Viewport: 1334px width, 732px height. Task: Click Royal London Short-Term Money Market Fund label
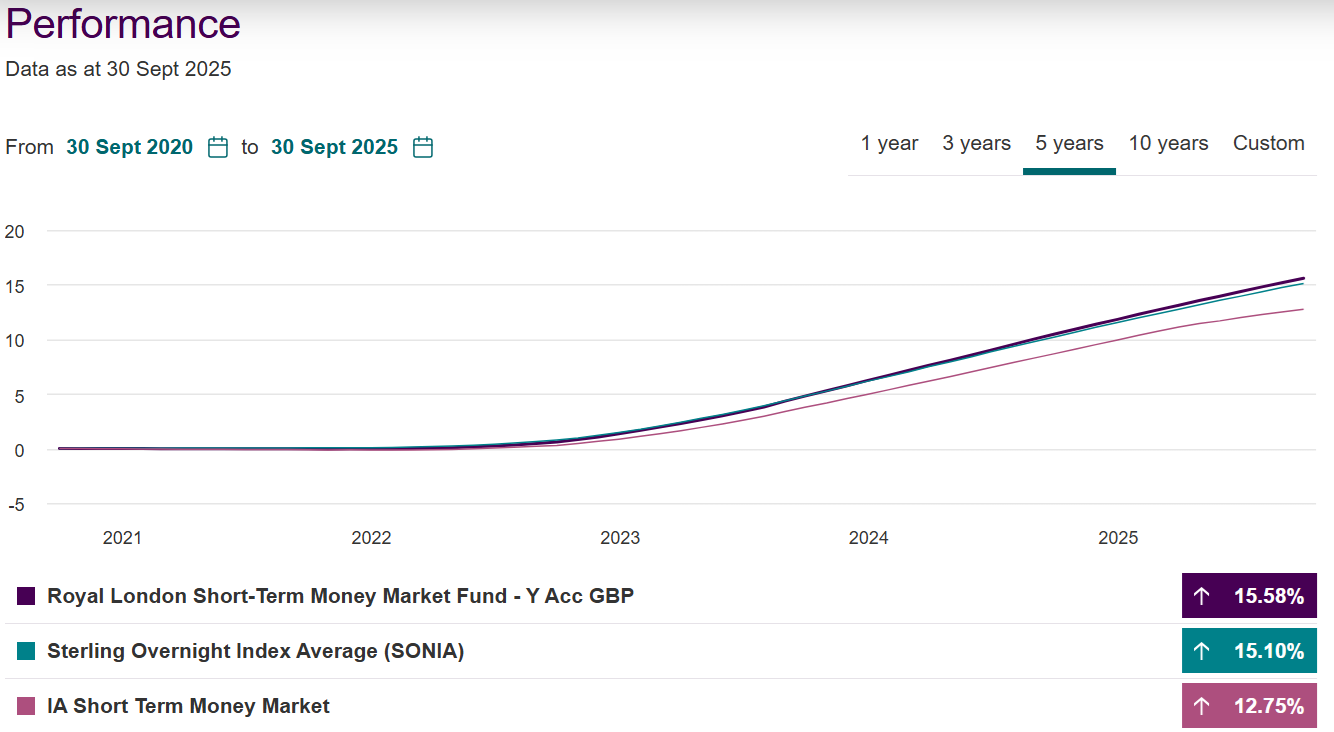point(340,597)
